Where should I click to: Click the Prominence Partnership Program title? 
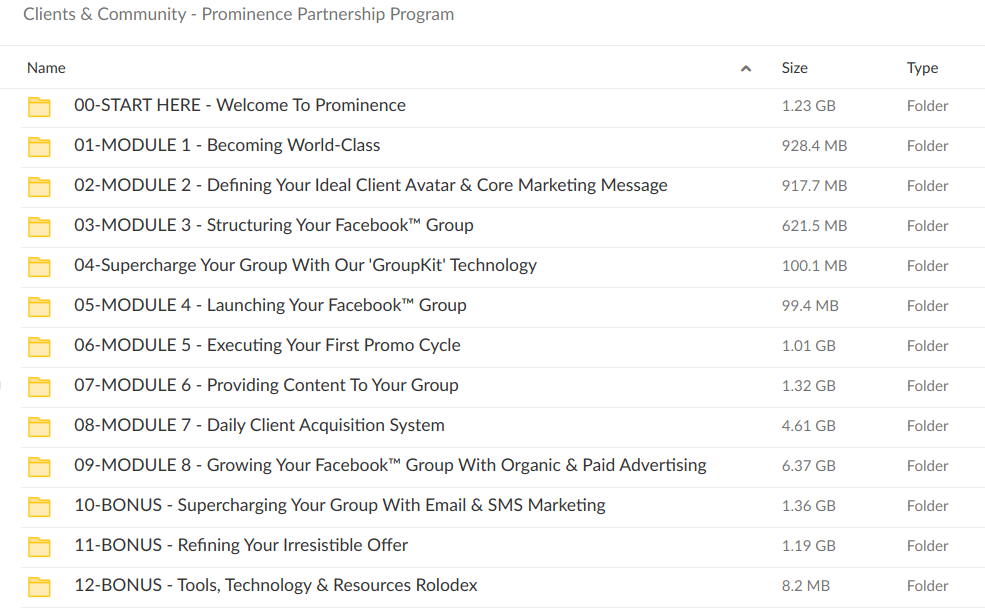point(238,15)
